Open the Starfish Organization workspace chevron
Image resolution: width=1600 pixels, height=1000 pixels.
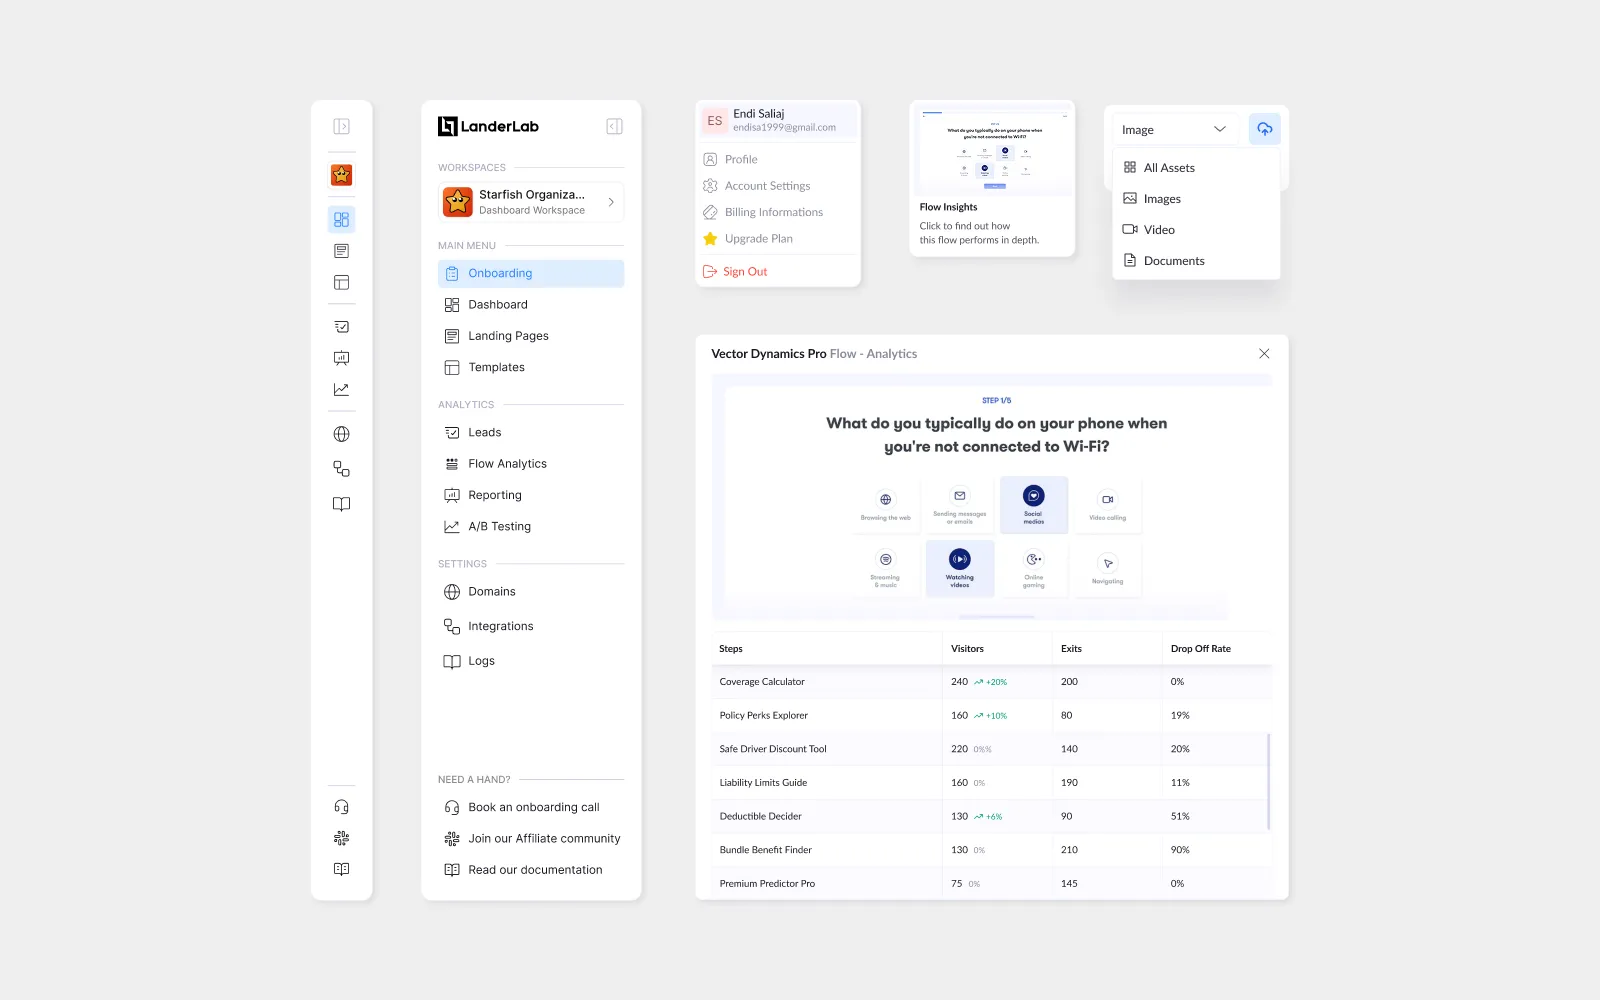(x=610, y=201)
